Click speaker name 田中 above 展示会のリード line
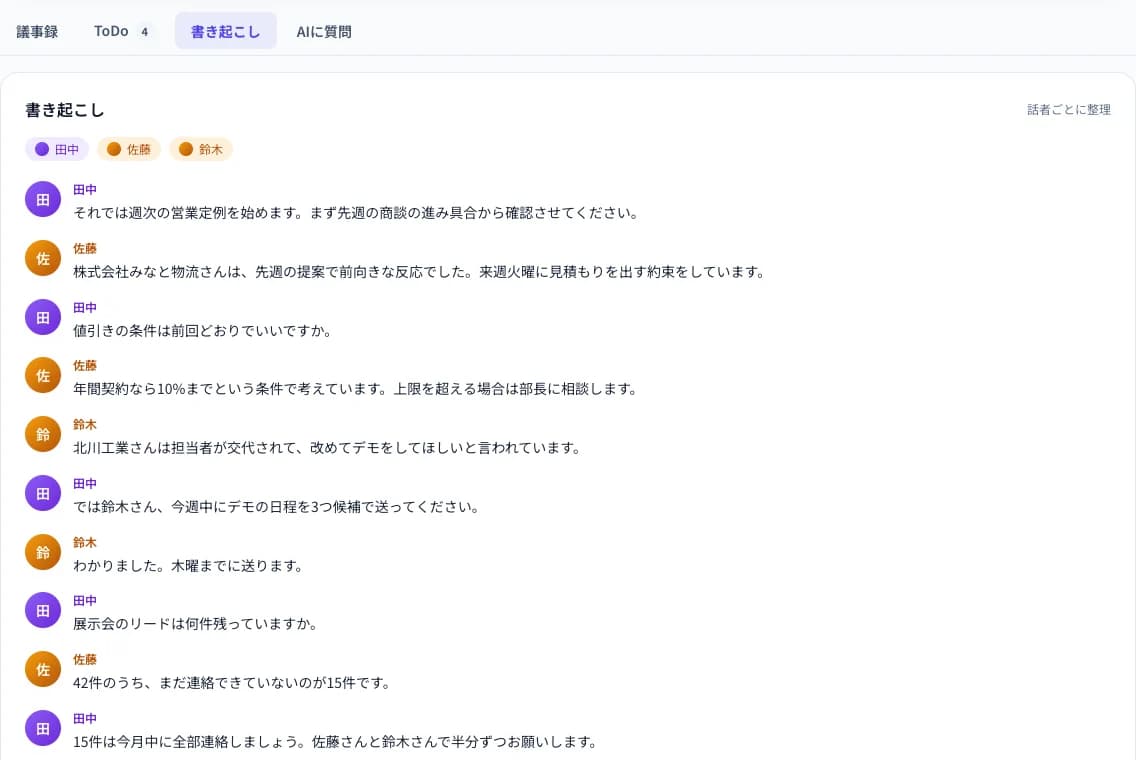The image size is (1136, 760). click(85, 601)
